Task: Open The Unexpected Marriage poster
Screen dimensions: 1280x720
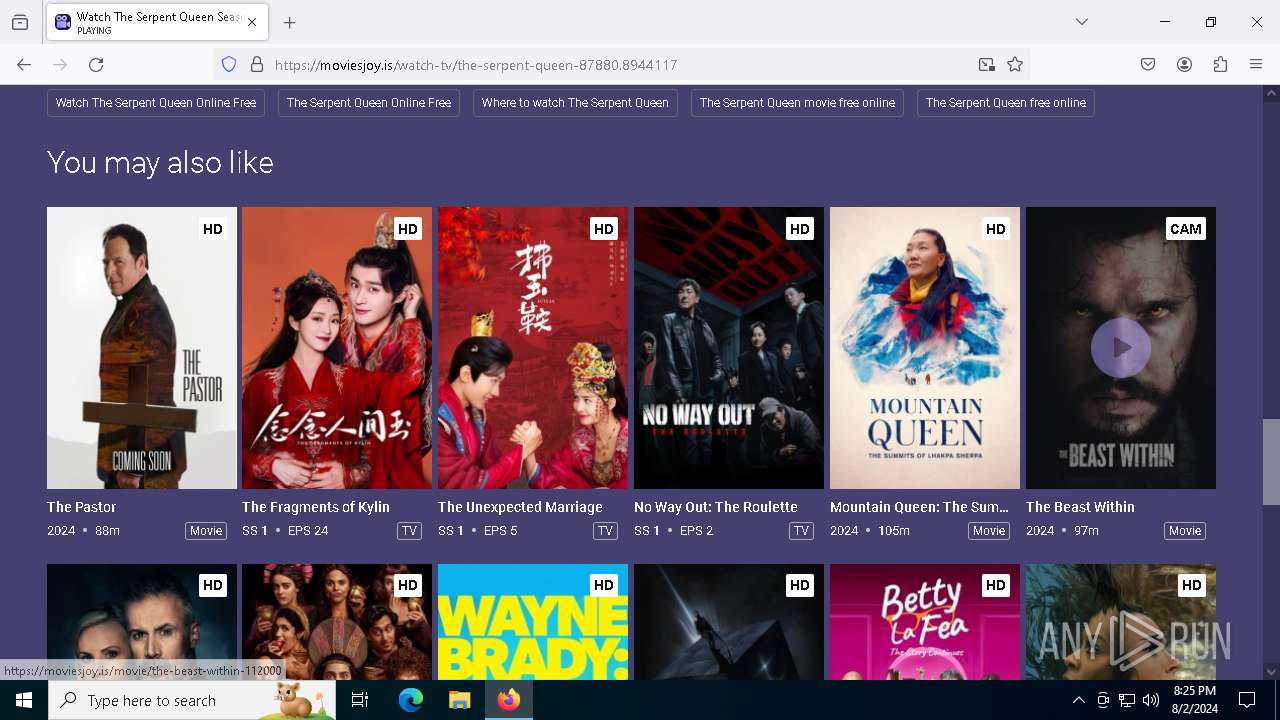Action: [533, 348]
